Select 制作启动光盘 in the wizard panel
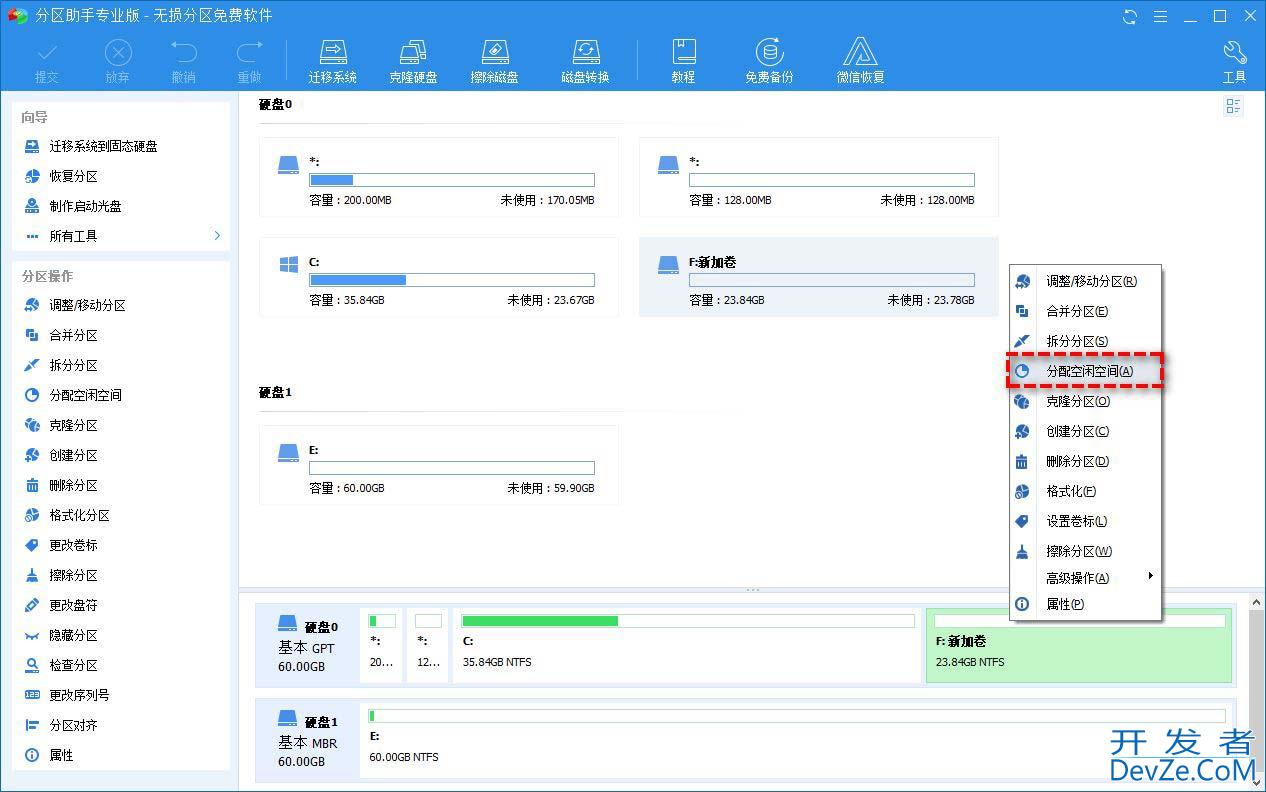The image size is (1266, 792). [85, 206]
